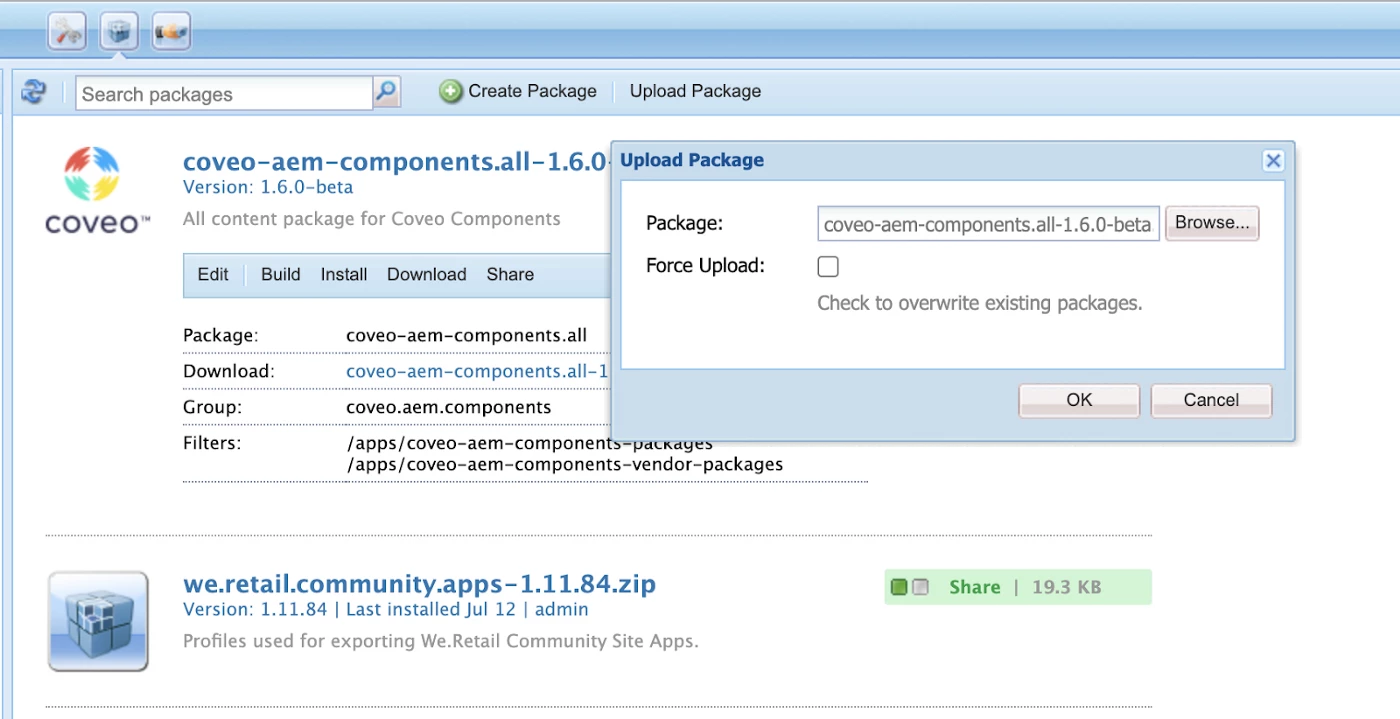Cancel the package upload
This screenshot has height=719, width=1400.
click(x=1211, y=400)
